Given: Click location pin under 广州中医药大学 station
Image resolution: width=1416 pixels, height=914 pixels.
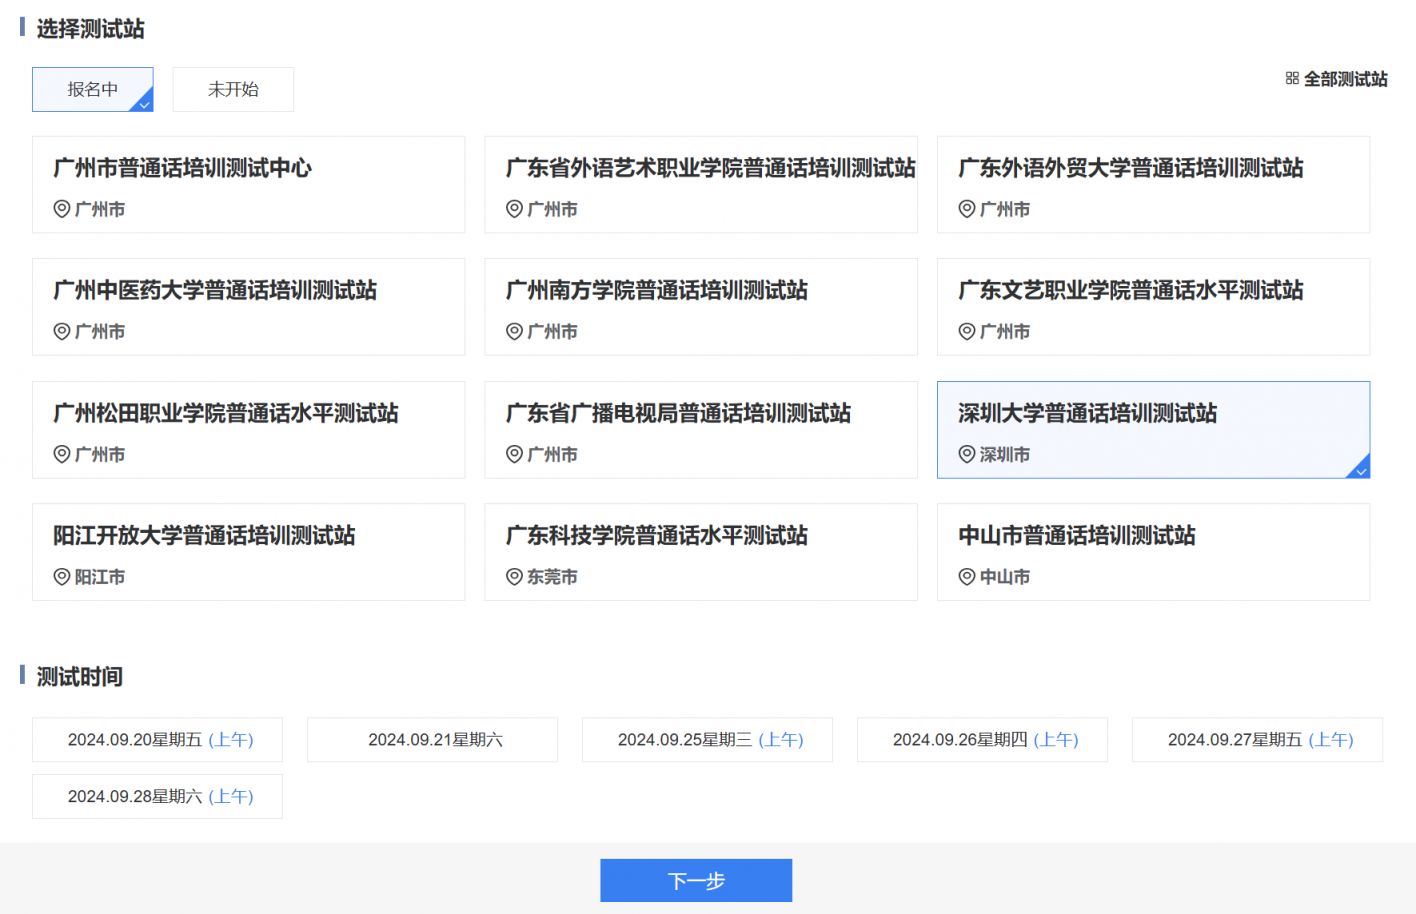Looking at the screenshot, I should point(62,331).
